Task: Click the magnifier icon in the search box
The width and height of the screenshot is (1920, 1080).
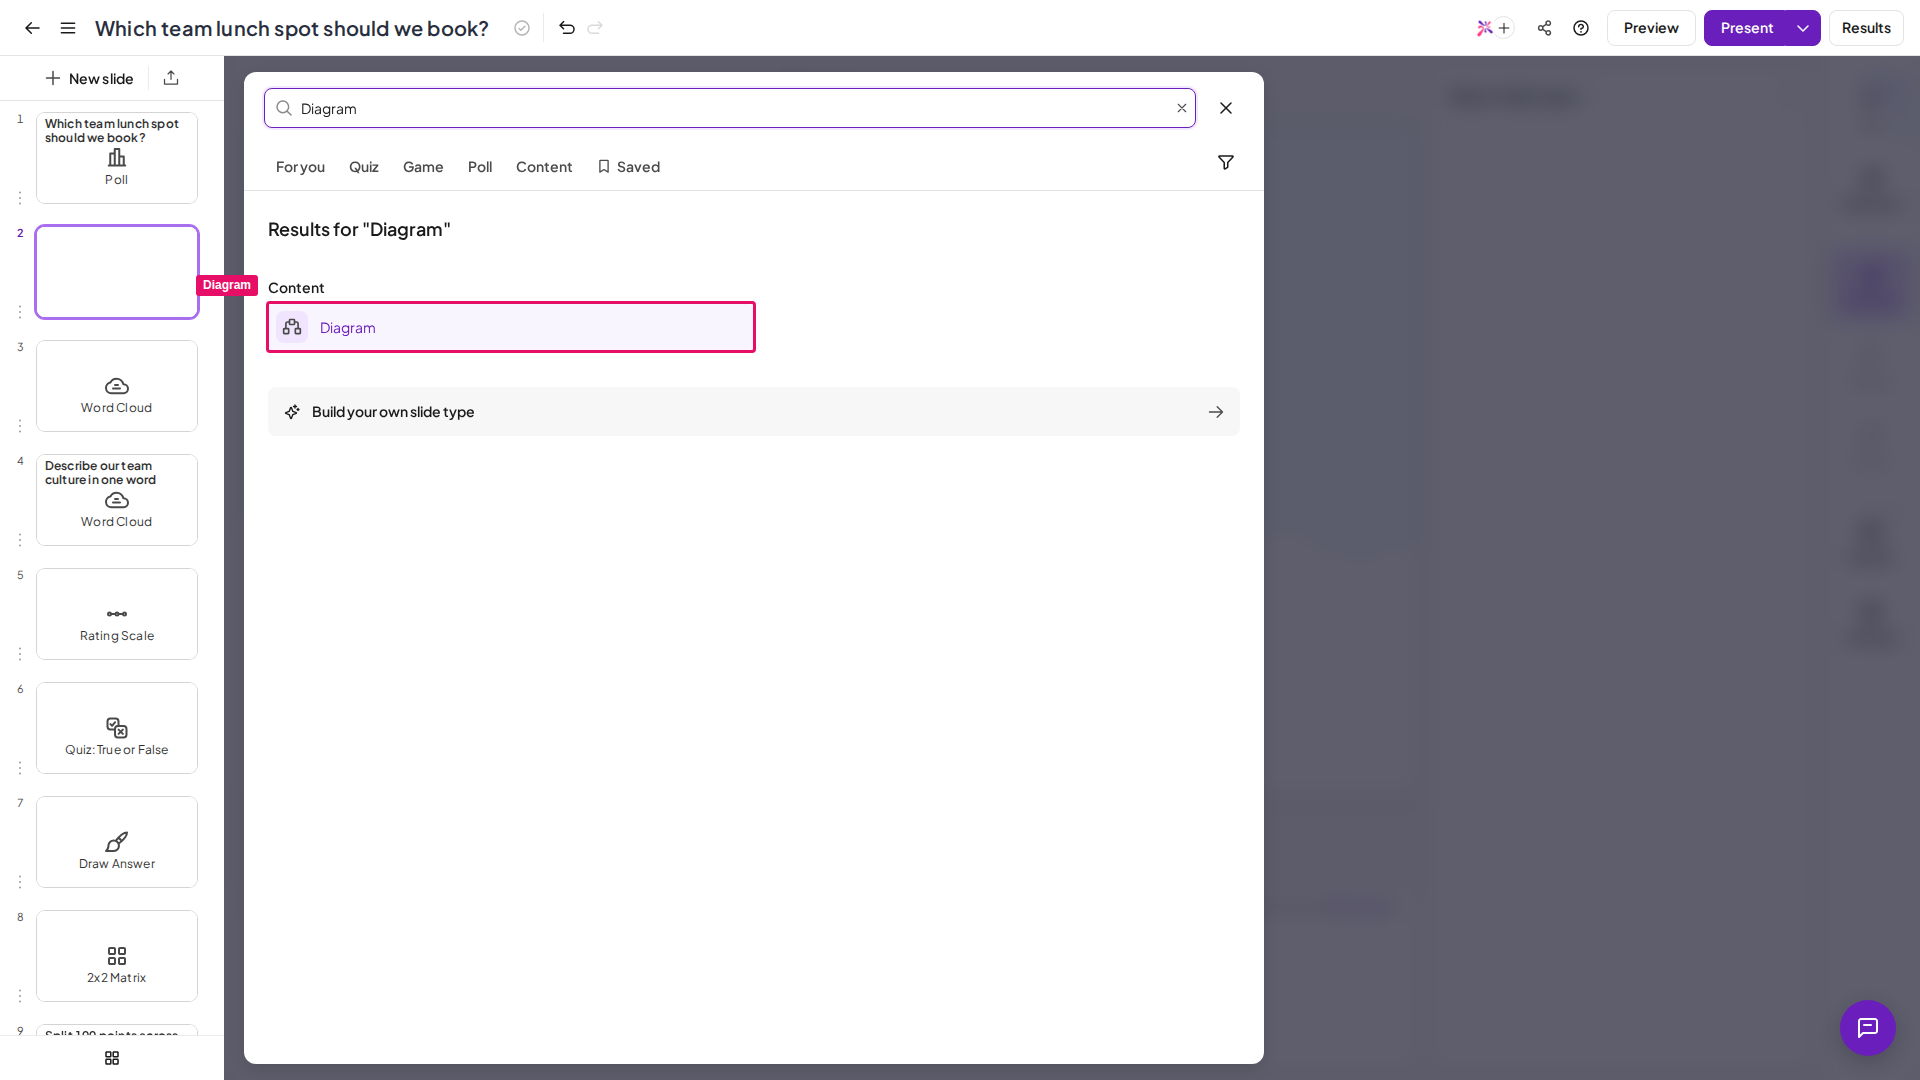Action: click(284, 108)
